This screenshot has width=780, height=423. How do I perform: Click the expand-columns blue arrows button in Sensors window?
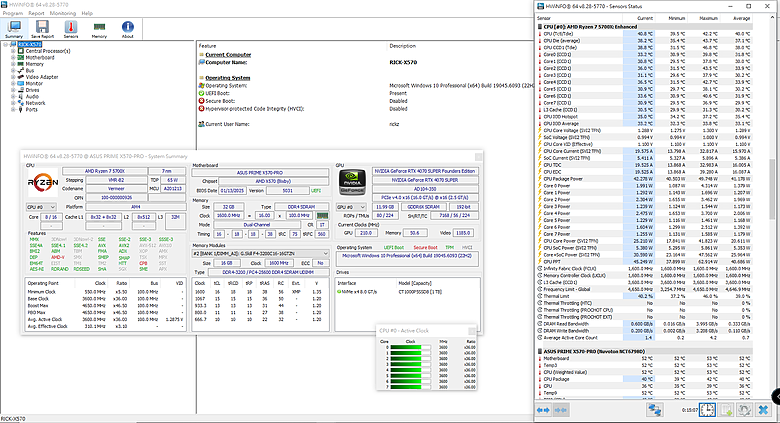tap(543, 410)
